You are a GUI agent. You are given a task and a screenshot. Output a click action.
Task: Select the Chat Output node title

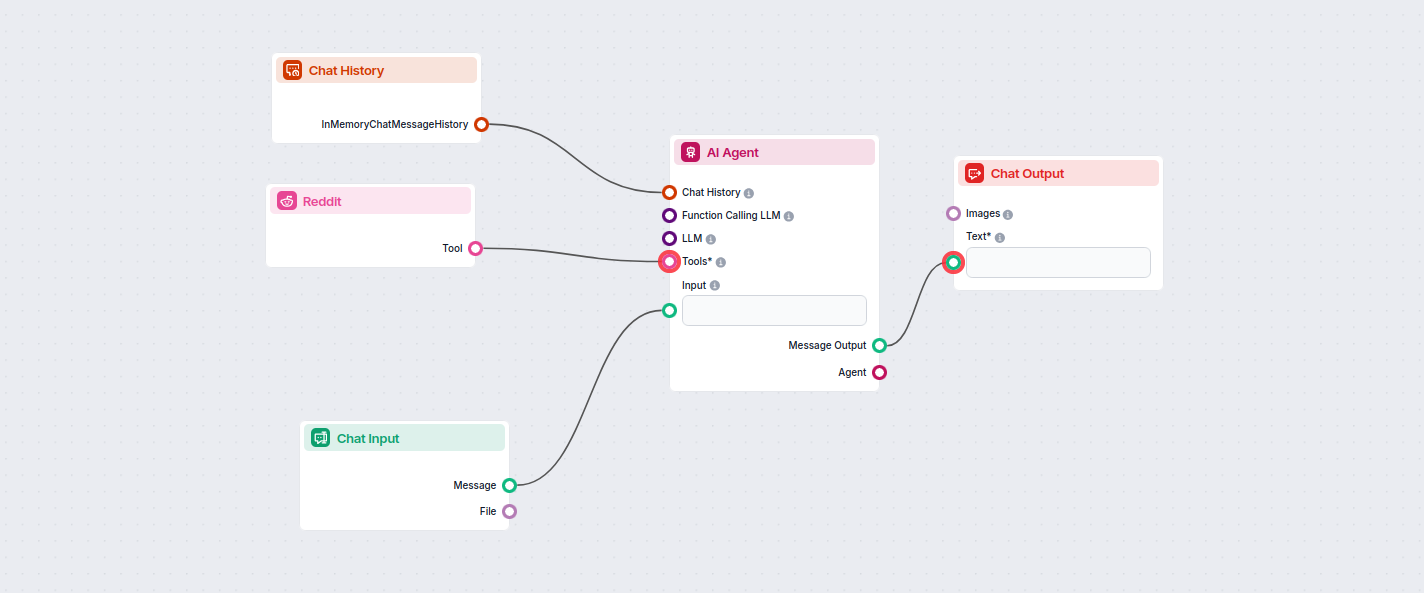(x=1027, y=173)
